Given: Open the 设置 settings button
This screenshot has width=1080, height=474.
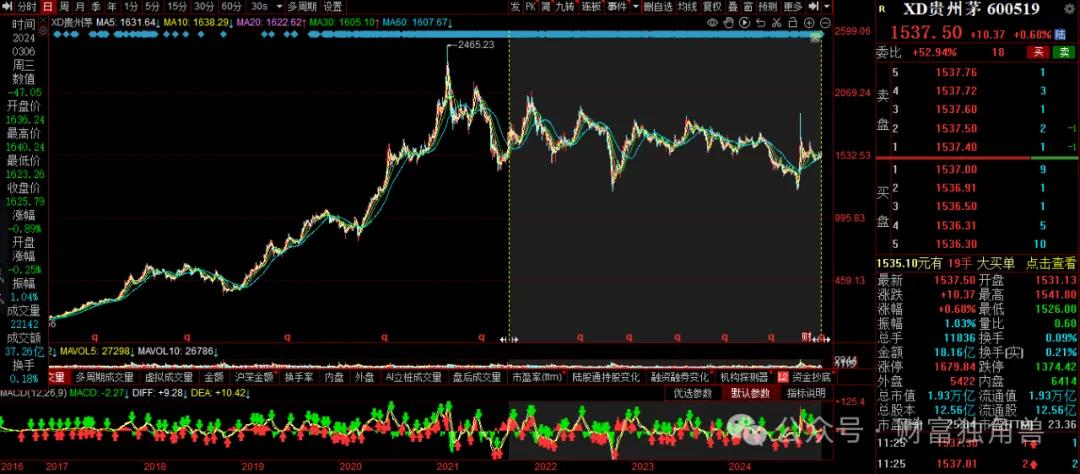Looking at the screenshot, I should point(333,7).
